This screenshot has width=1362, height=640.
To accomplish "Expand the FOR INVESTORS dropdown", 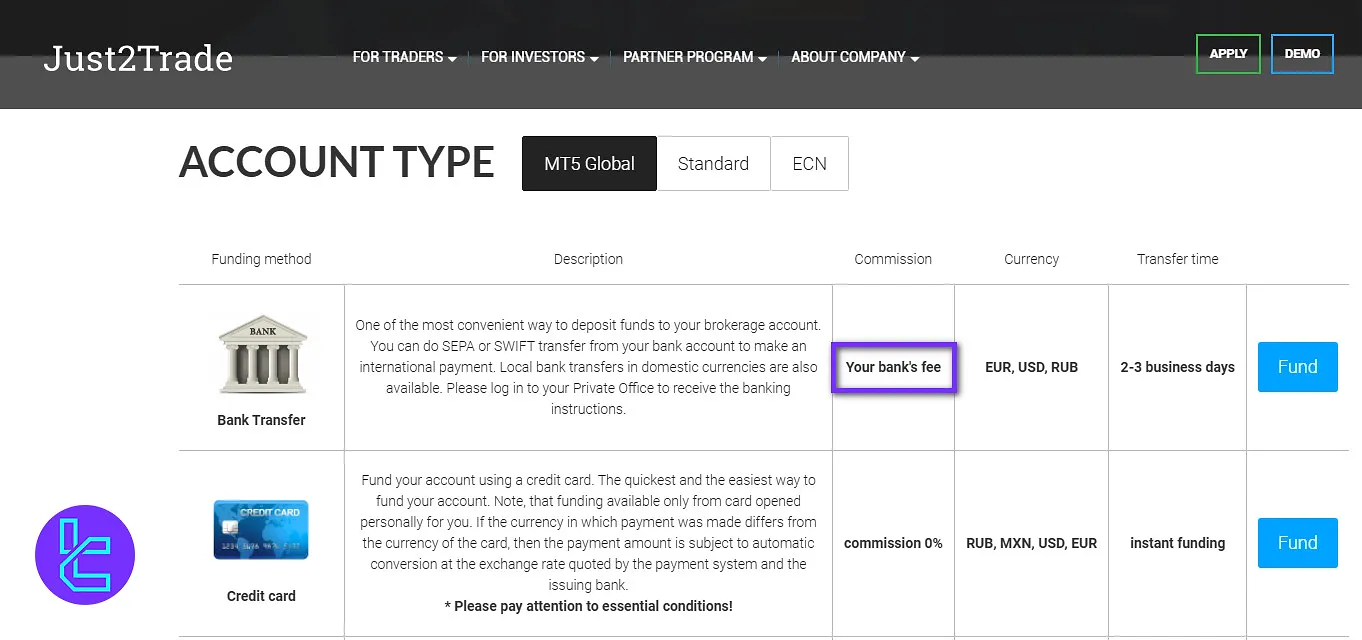I will 538,57.
